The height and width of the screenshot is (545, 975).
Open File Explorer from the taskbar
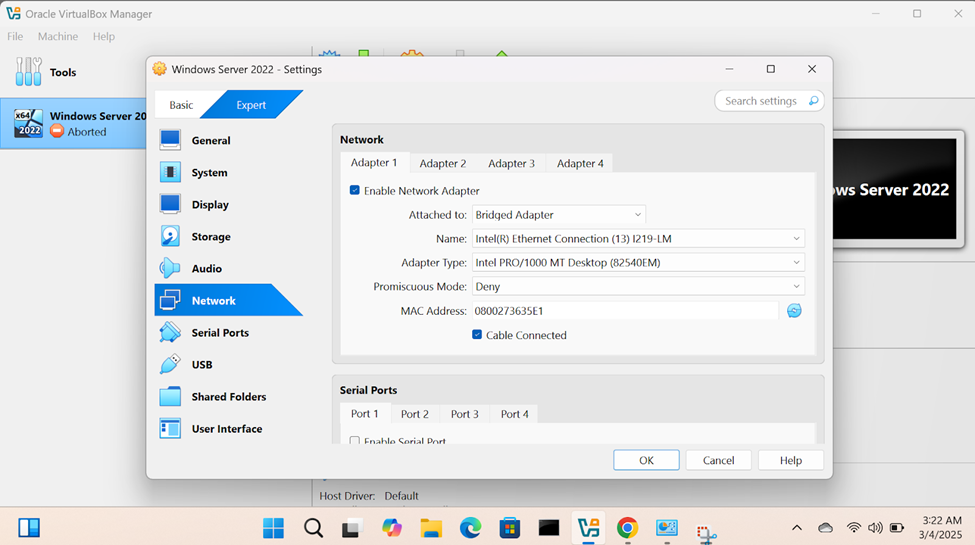click(431, 528)
